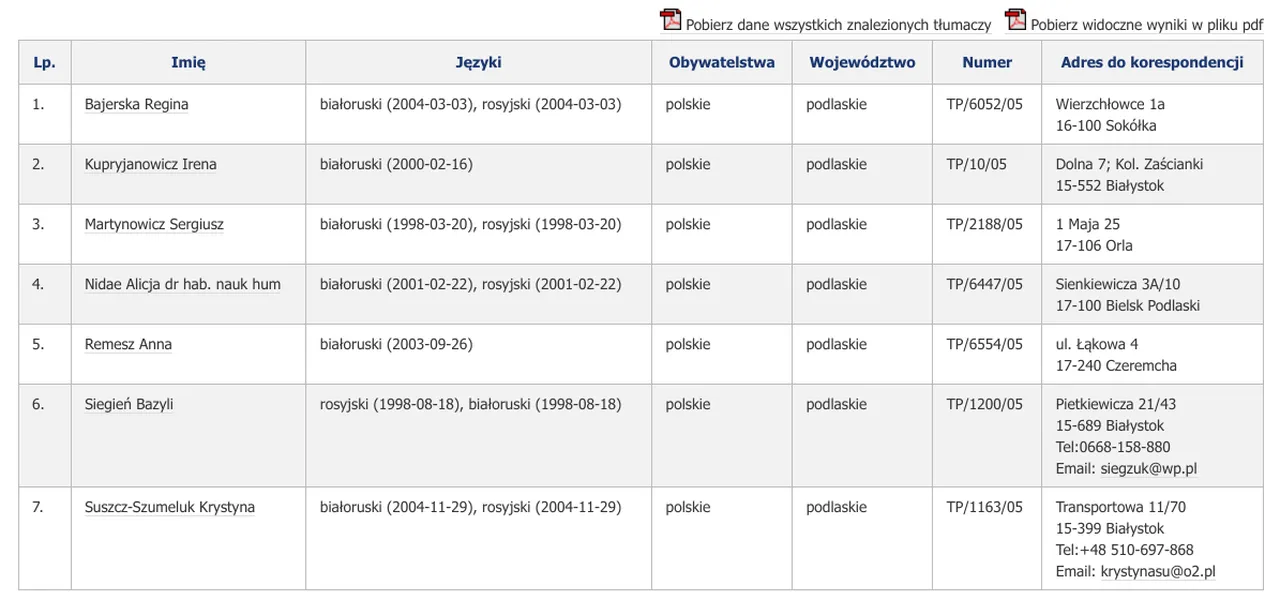Image resolution: width=1280 pixels, height=600 pixels.
Task: Click Remesz Anna name link
Action: pos(128,344)
